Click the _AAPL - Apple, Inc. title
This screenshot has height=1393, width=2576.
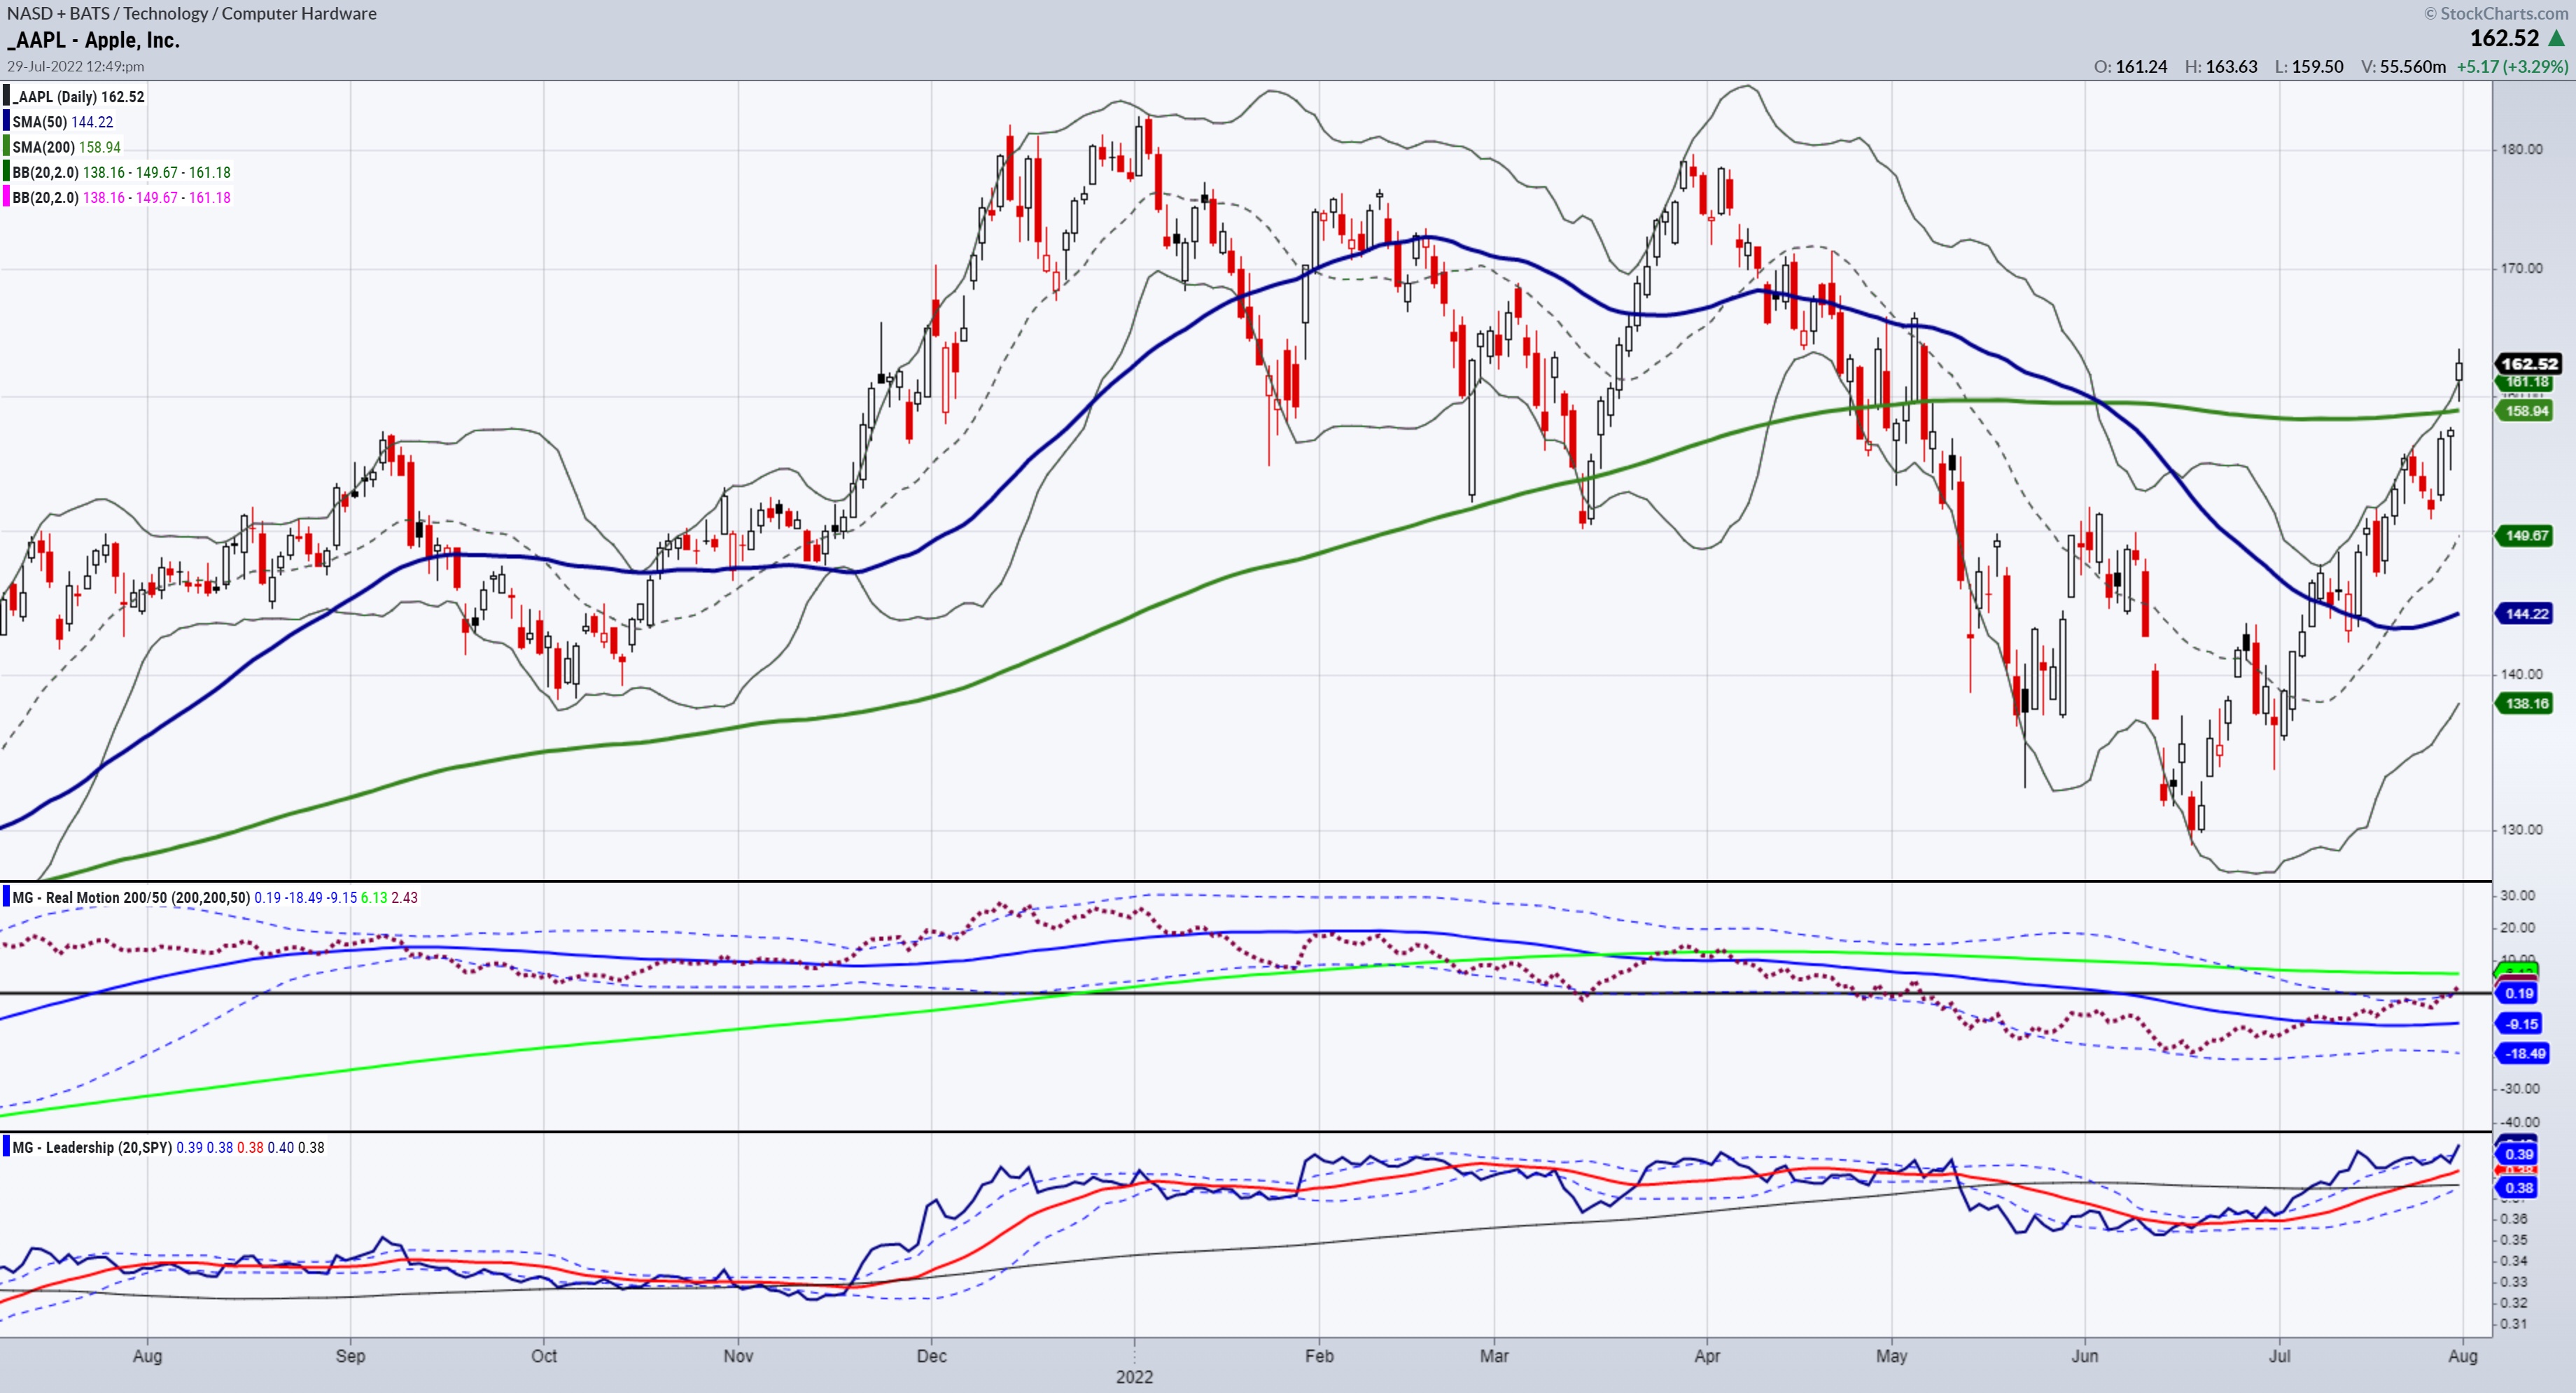pyautogui.click(x=94, y=40)
